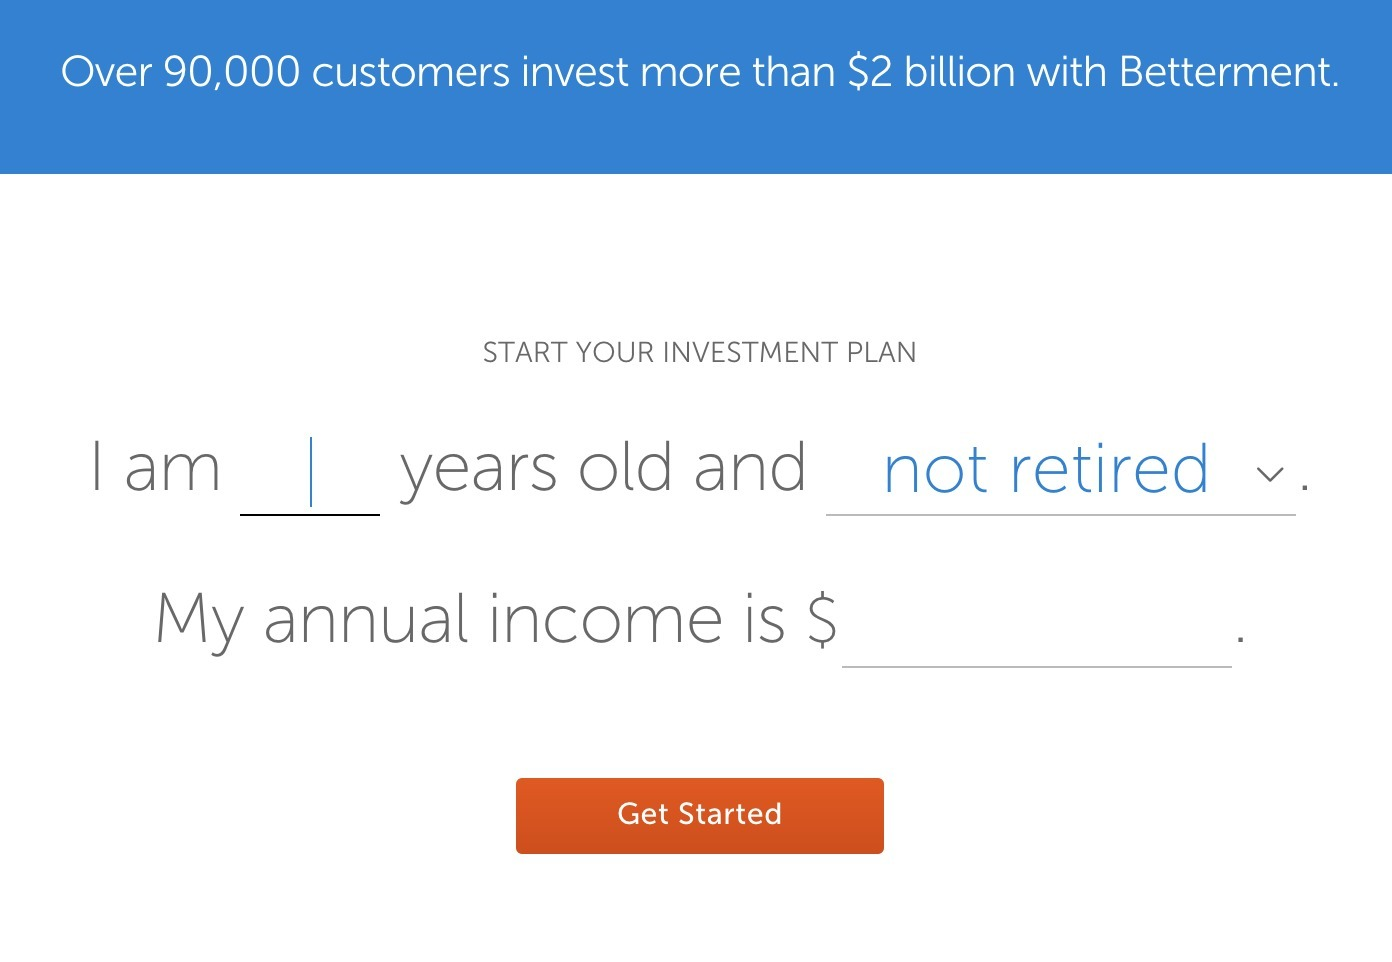The width and height of the screenshot is (1392, 962).
Task: Click the period after the income field
Action: 1241,636
